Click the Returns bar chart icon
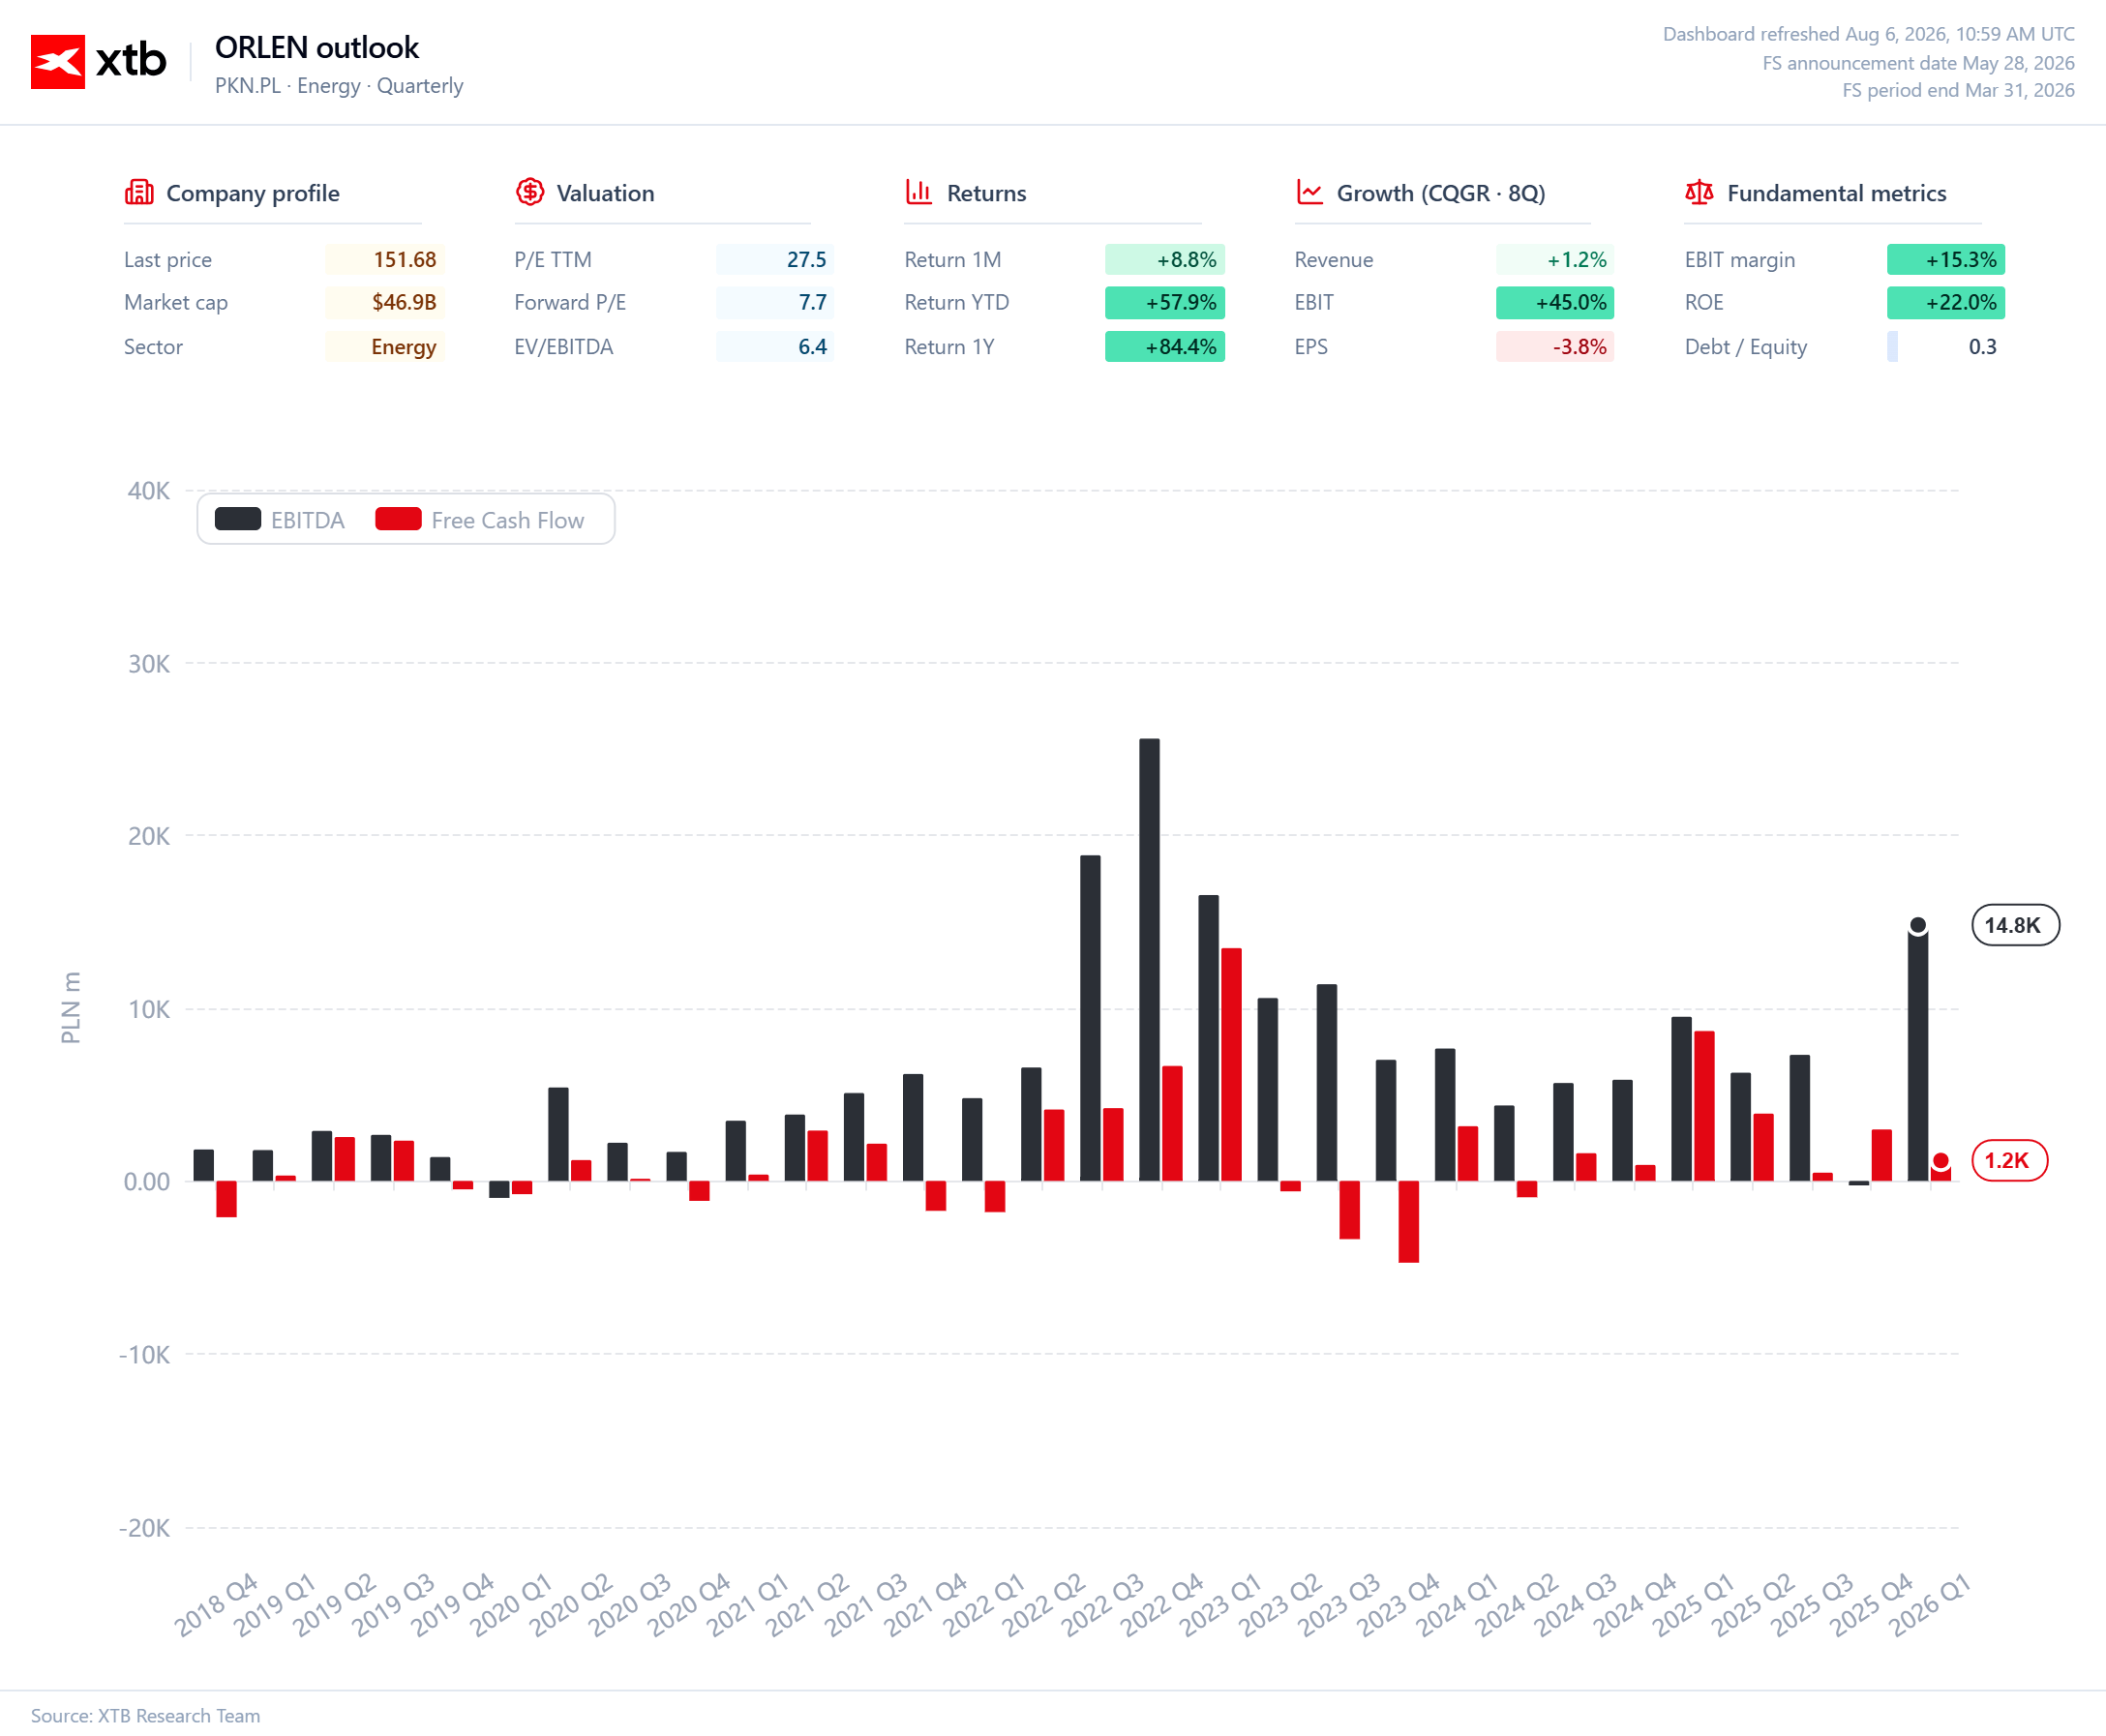Image resolution: width=2106 pixels, height=1736 pixels. coord(918,192)
